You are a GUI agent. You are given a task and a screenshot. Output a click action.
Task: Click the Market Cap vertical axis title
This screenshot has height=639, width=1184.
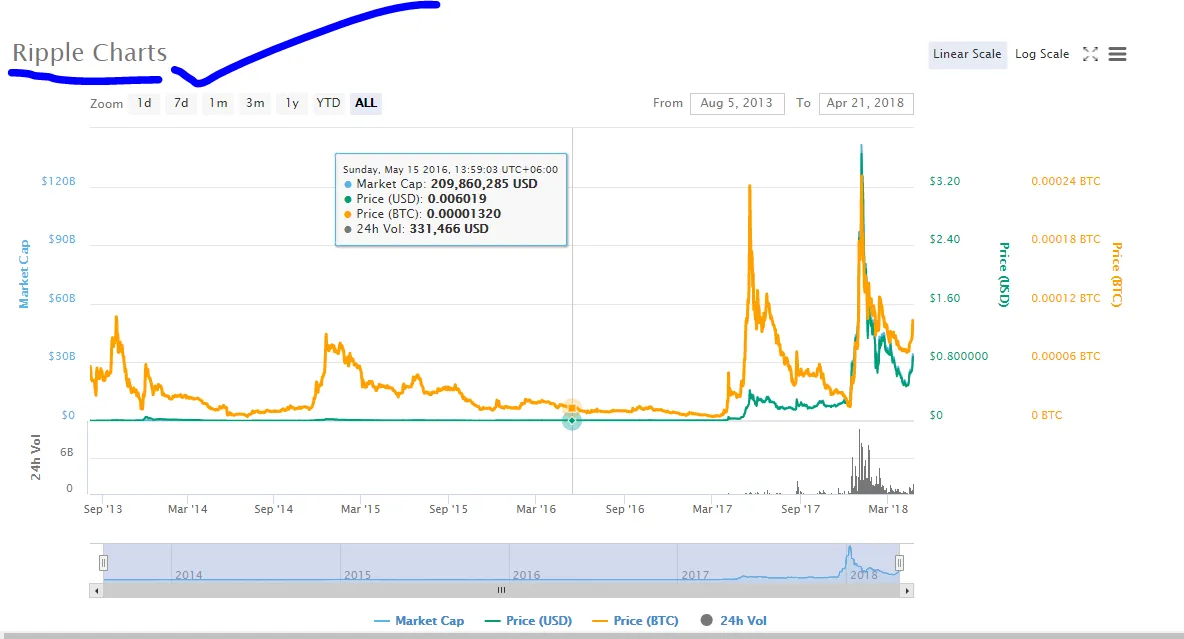click(x=24, y=274)
